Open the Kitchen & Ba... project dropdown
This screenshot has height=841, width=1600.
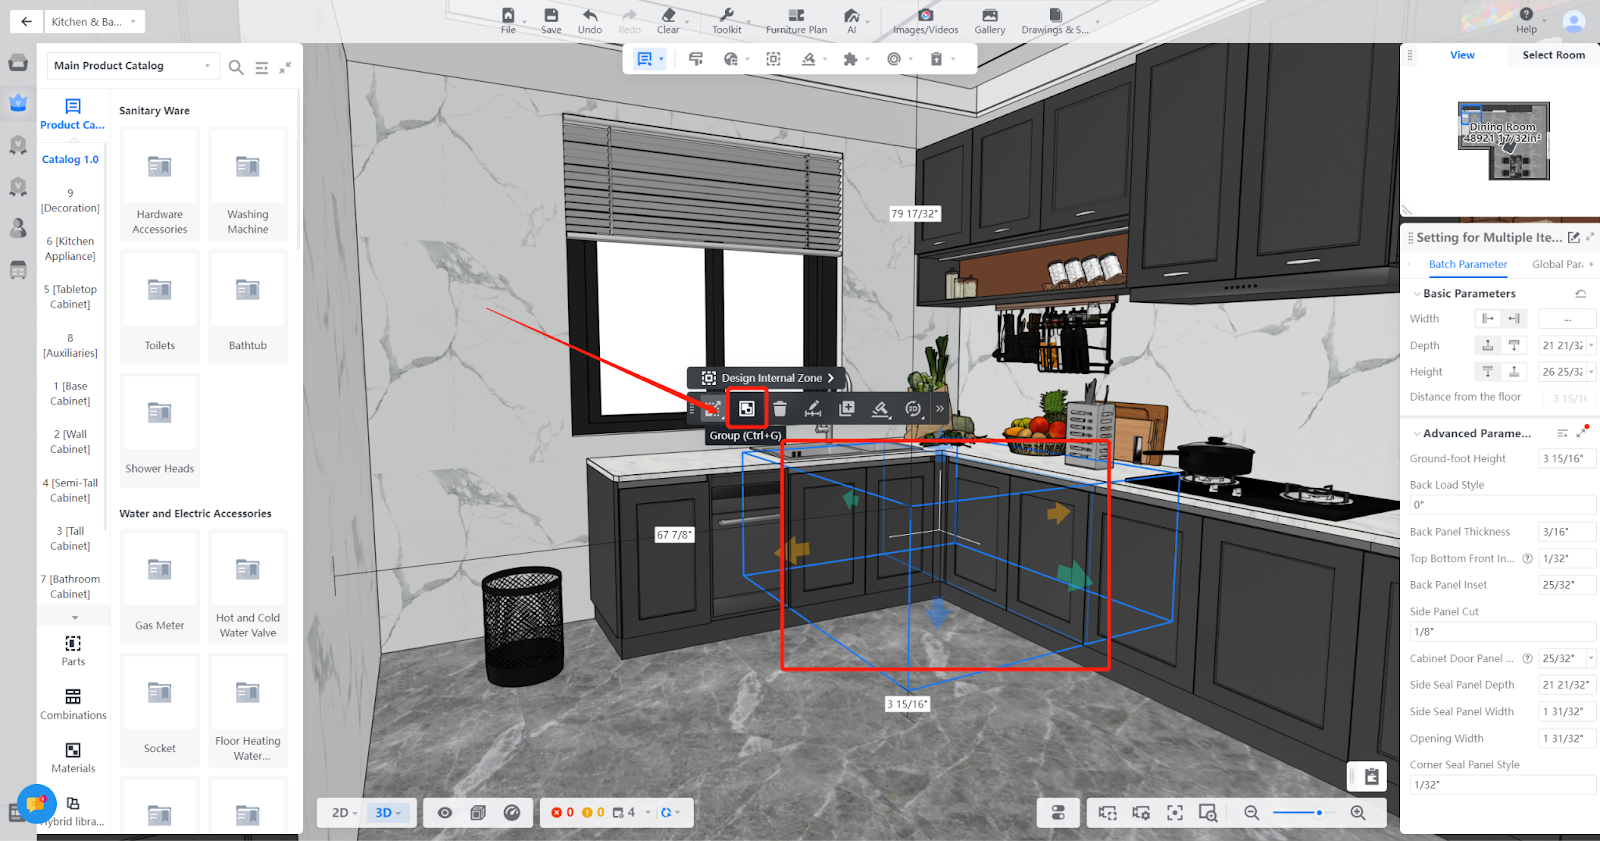(93, 21)
